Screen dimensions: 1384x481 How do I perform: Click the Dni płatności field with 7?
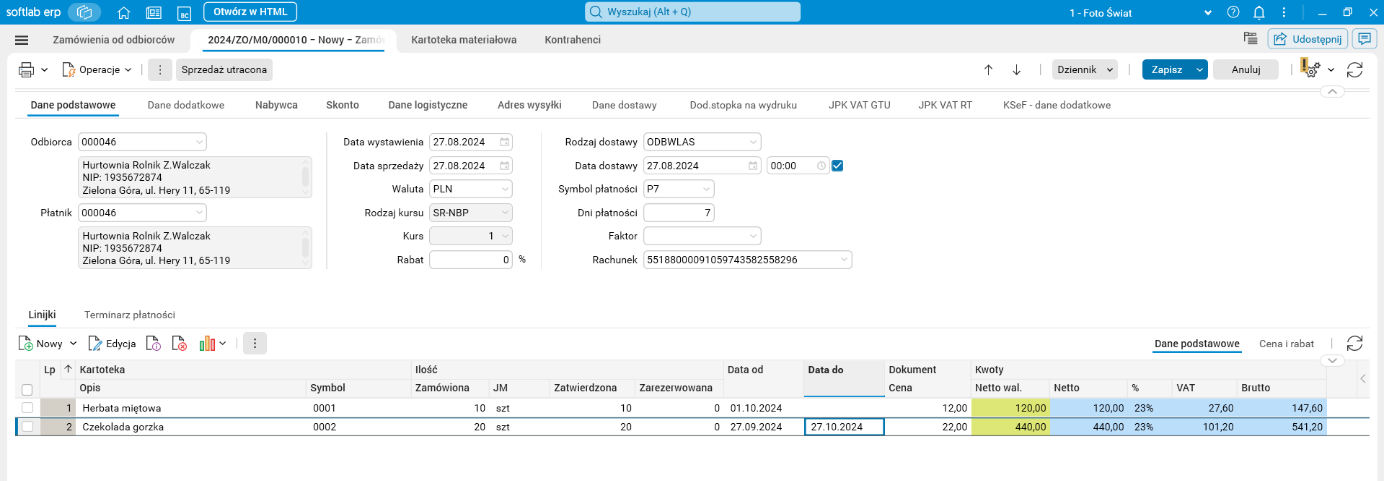click(x=679, y=212)
